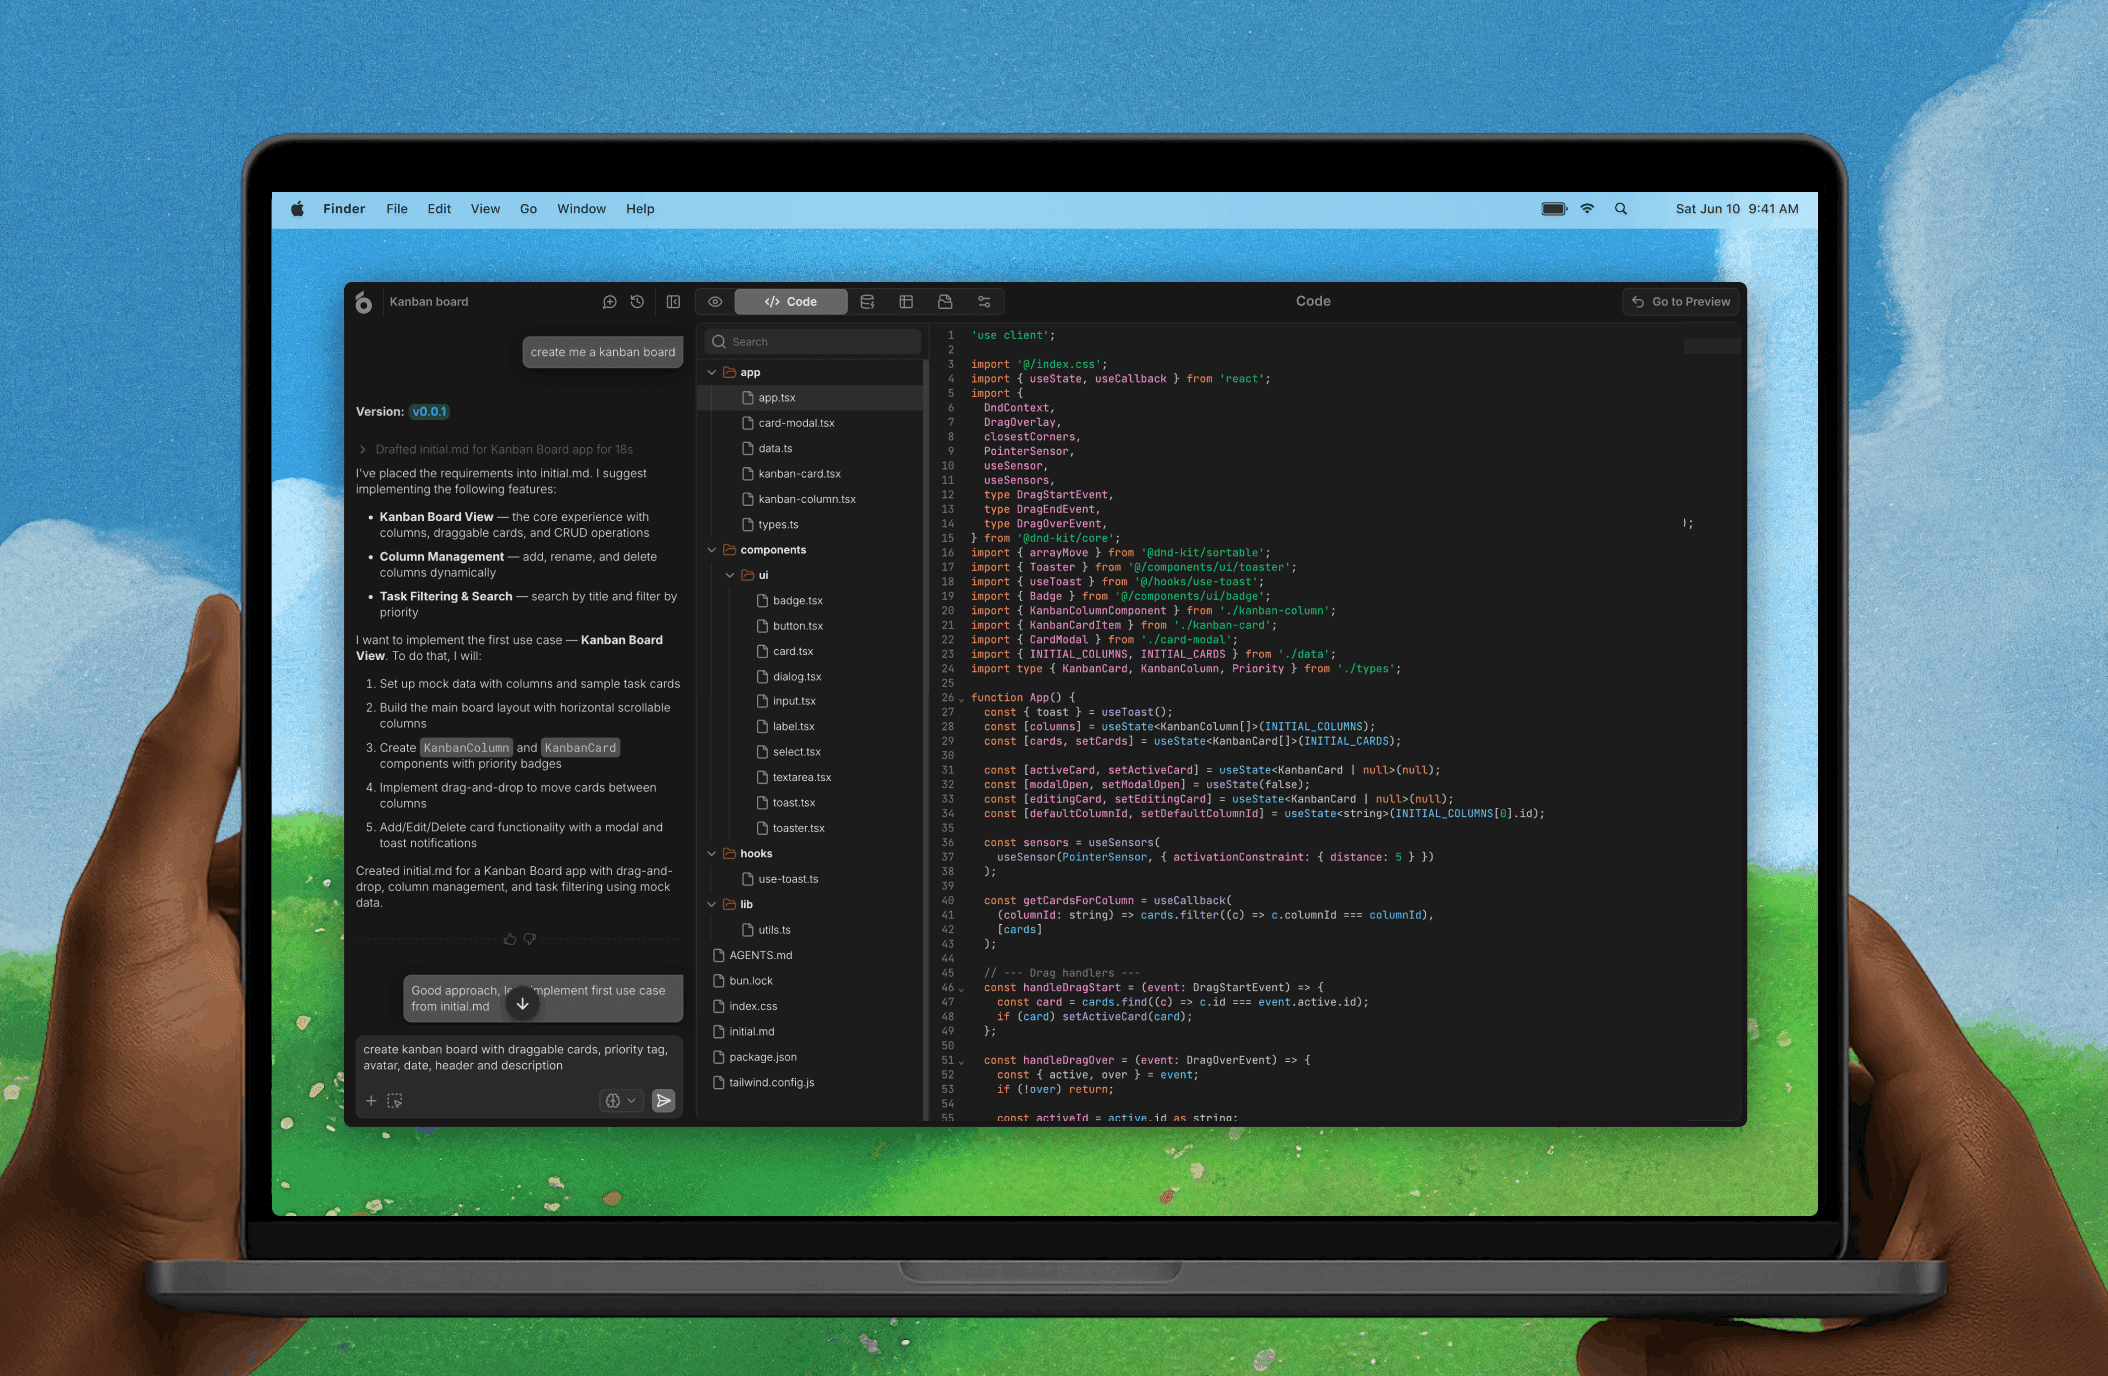
Task: Click the send message arrow button
Action: pyautogui.click(x=663, y=1101)
